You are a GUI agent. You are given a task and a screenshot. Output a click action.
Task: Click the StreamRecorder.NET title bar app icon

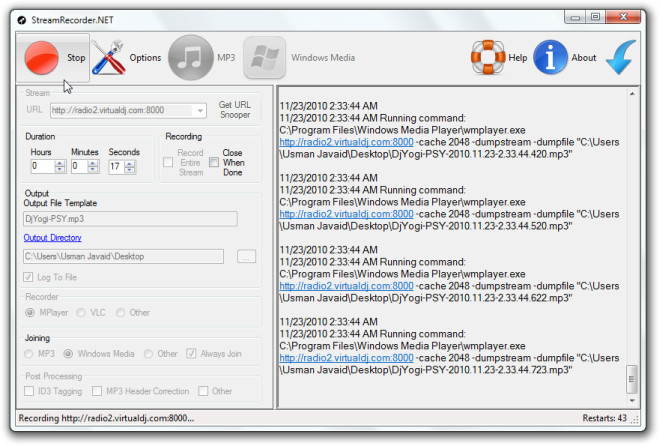pos(22,20)
